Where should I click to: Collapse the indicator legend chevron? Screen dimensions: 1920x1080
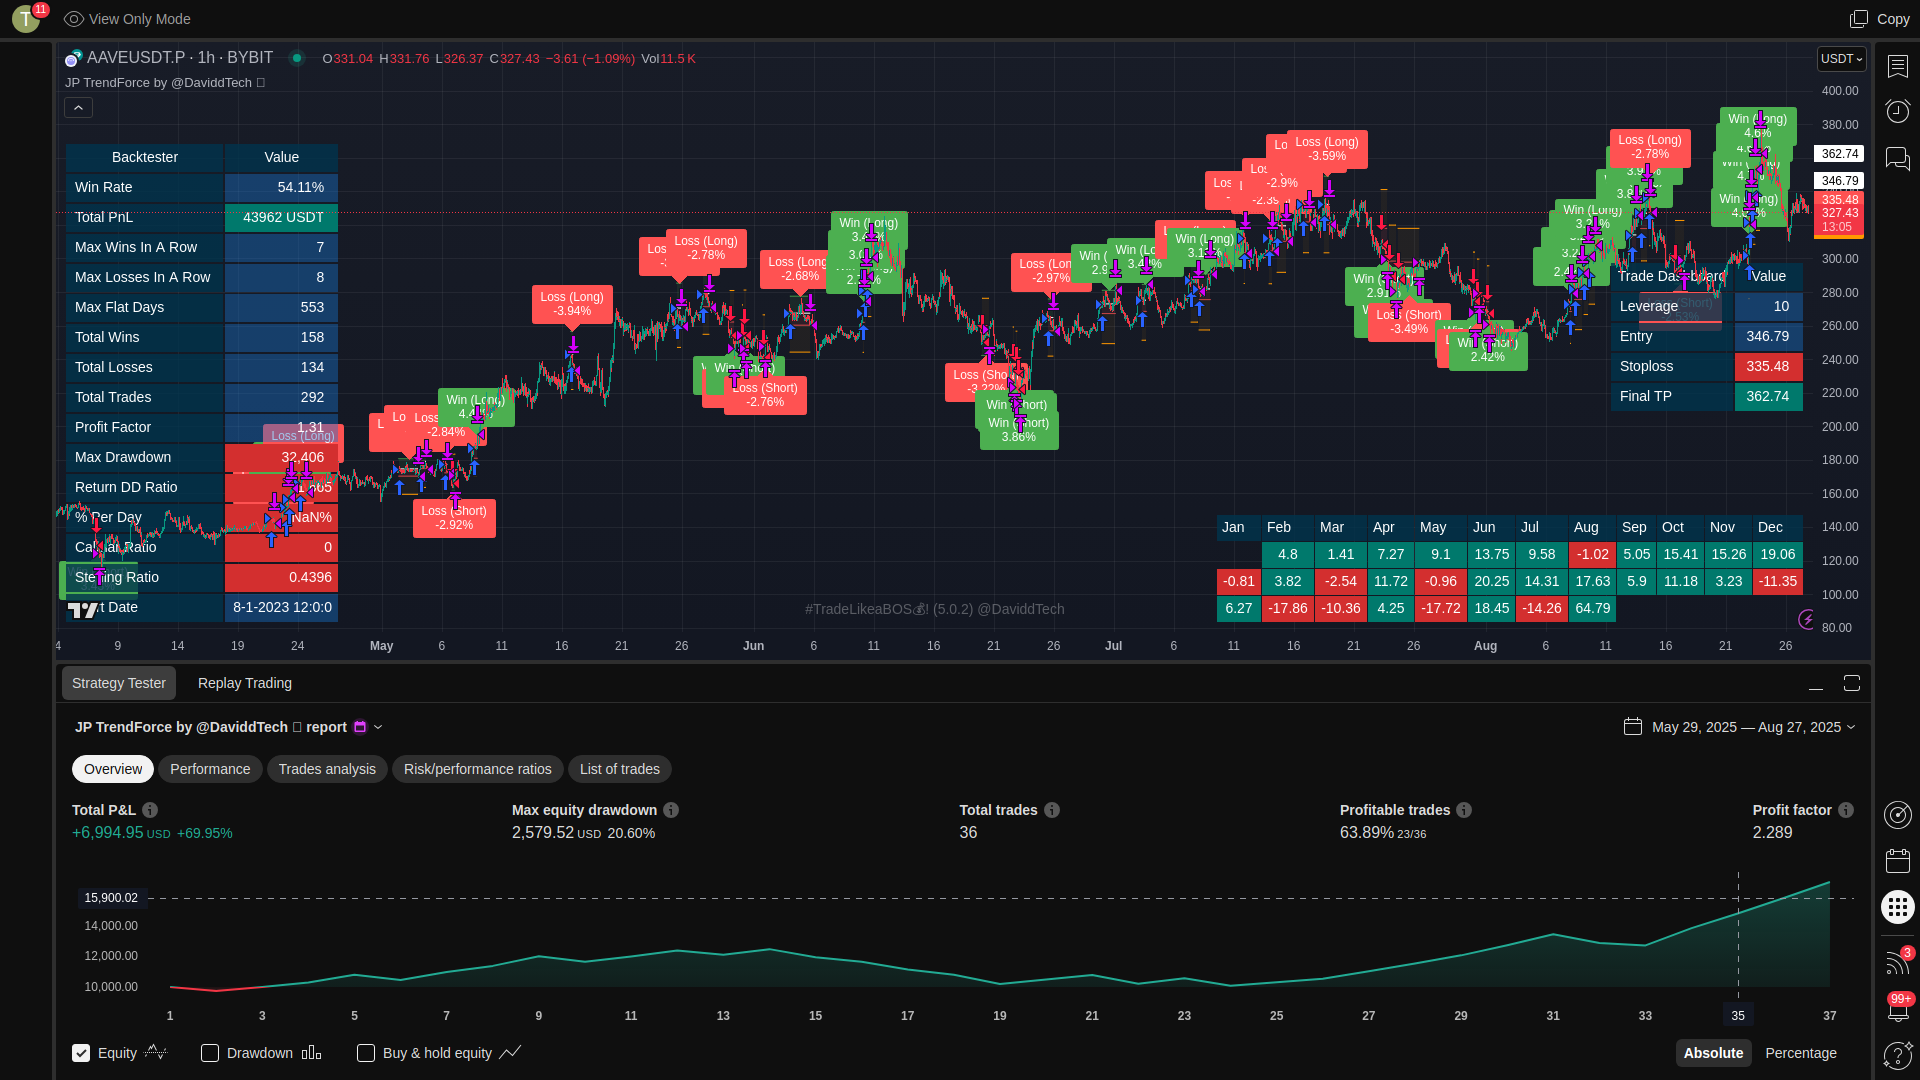(79, 107)
